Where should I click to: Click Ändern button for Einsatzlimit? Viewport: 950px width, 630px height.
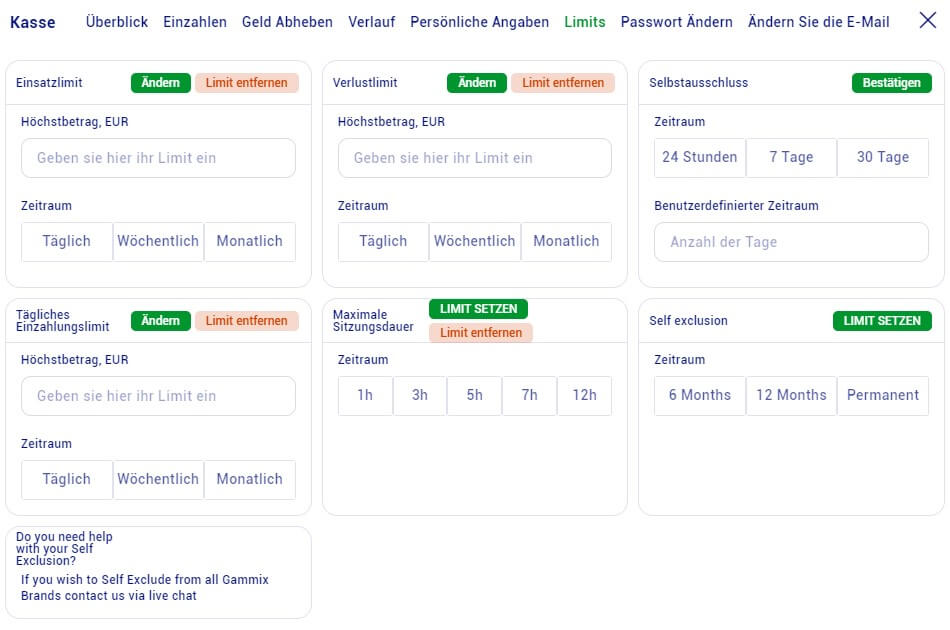pyautogui.click(x=160, y=83)
